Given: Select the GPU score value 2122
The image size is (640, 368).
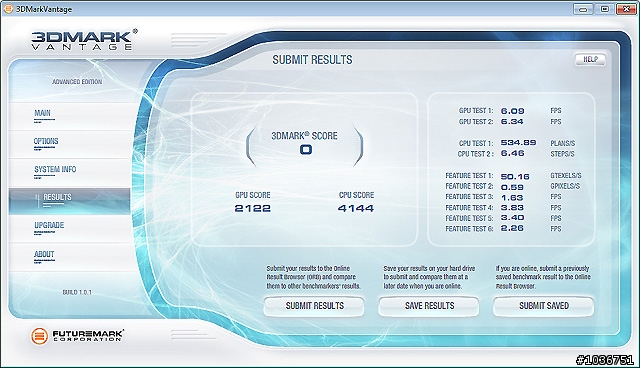Looking at the screenshot, I should tap(253, 208).
